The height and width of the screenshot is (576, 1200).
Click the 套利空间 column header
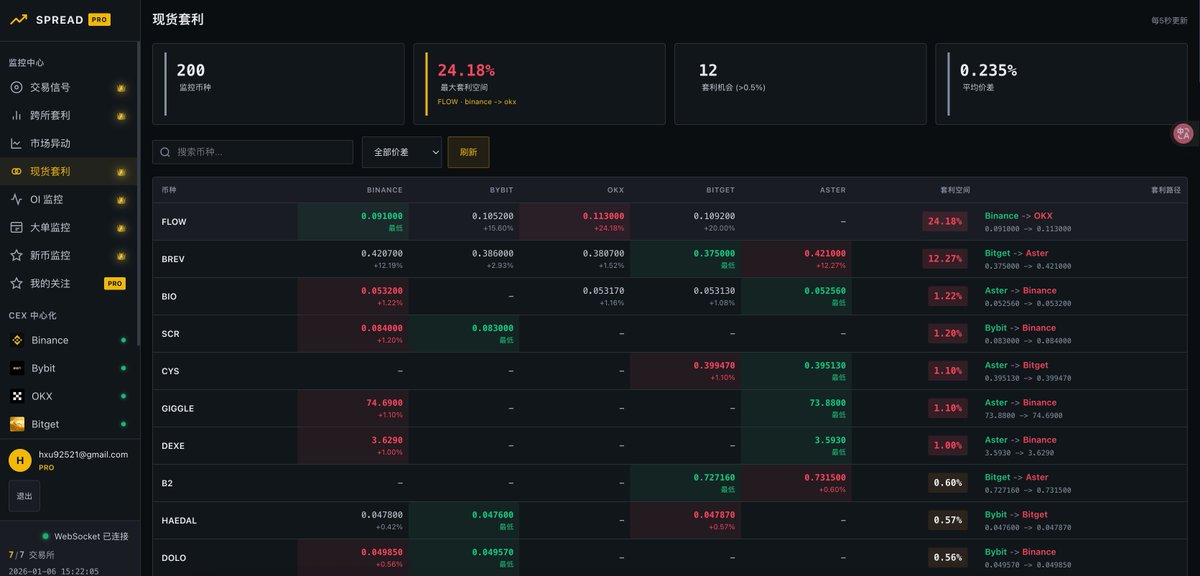955,189
